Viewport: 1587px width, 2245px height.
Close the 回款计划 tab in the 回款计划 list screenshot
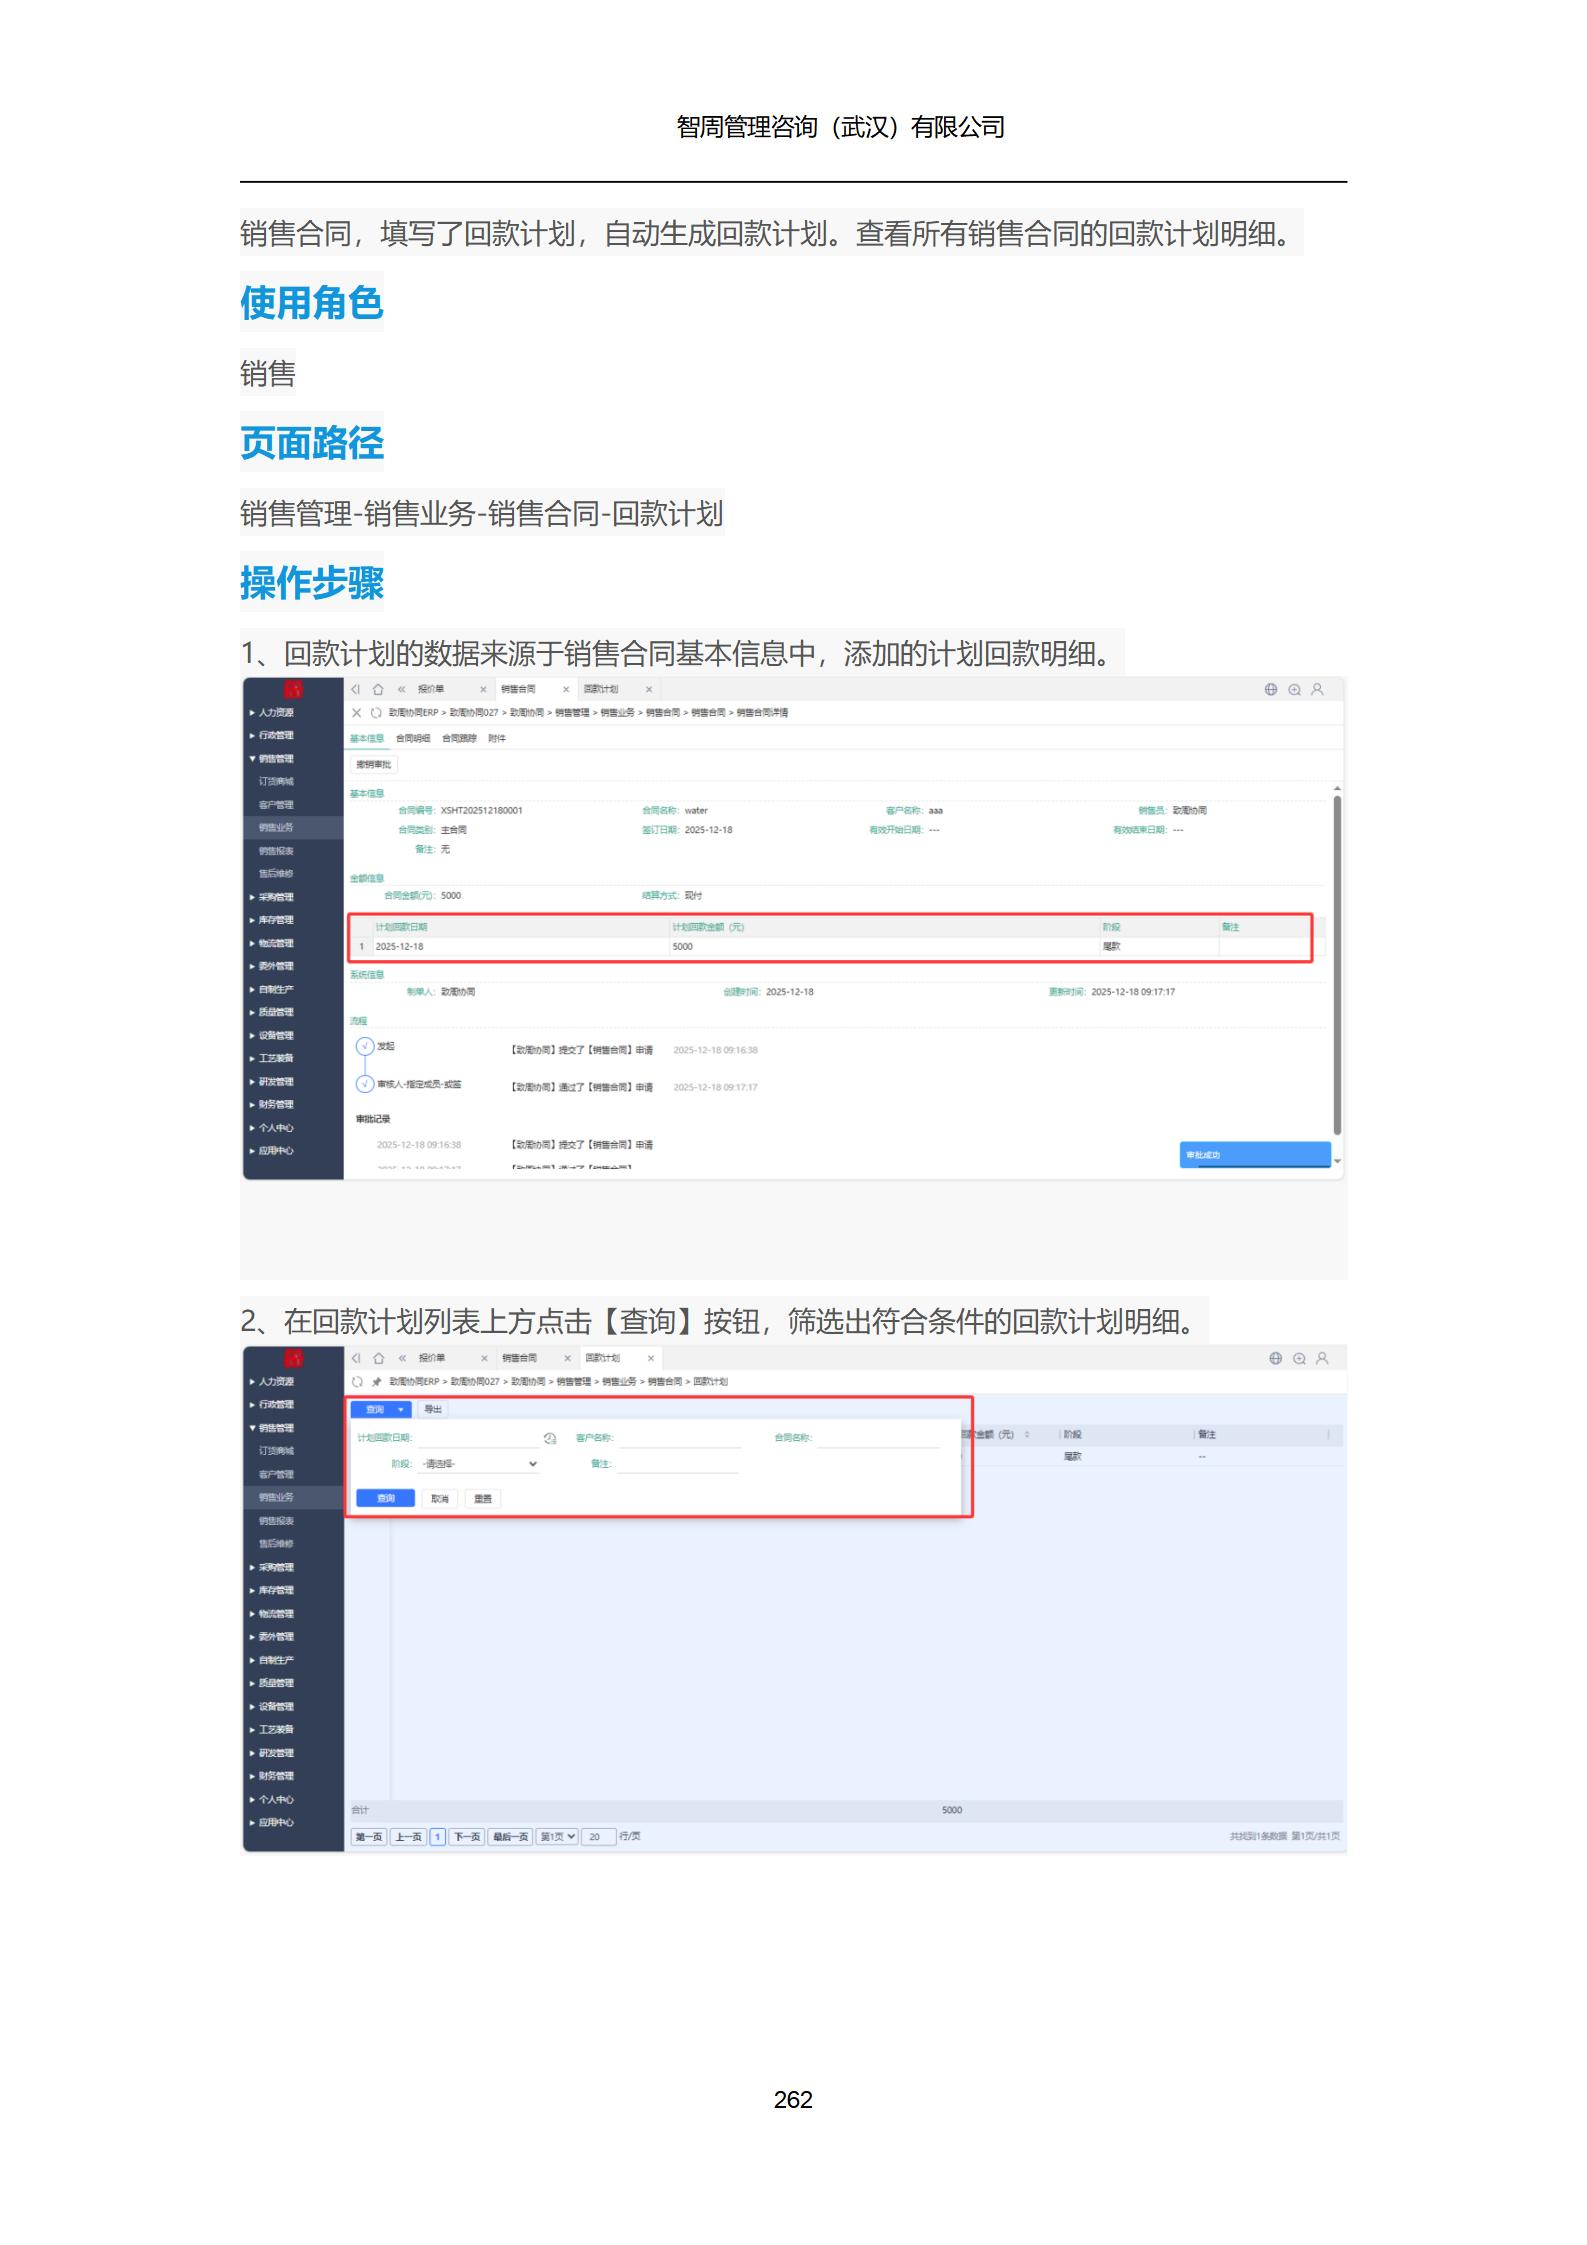[650, 1358]
